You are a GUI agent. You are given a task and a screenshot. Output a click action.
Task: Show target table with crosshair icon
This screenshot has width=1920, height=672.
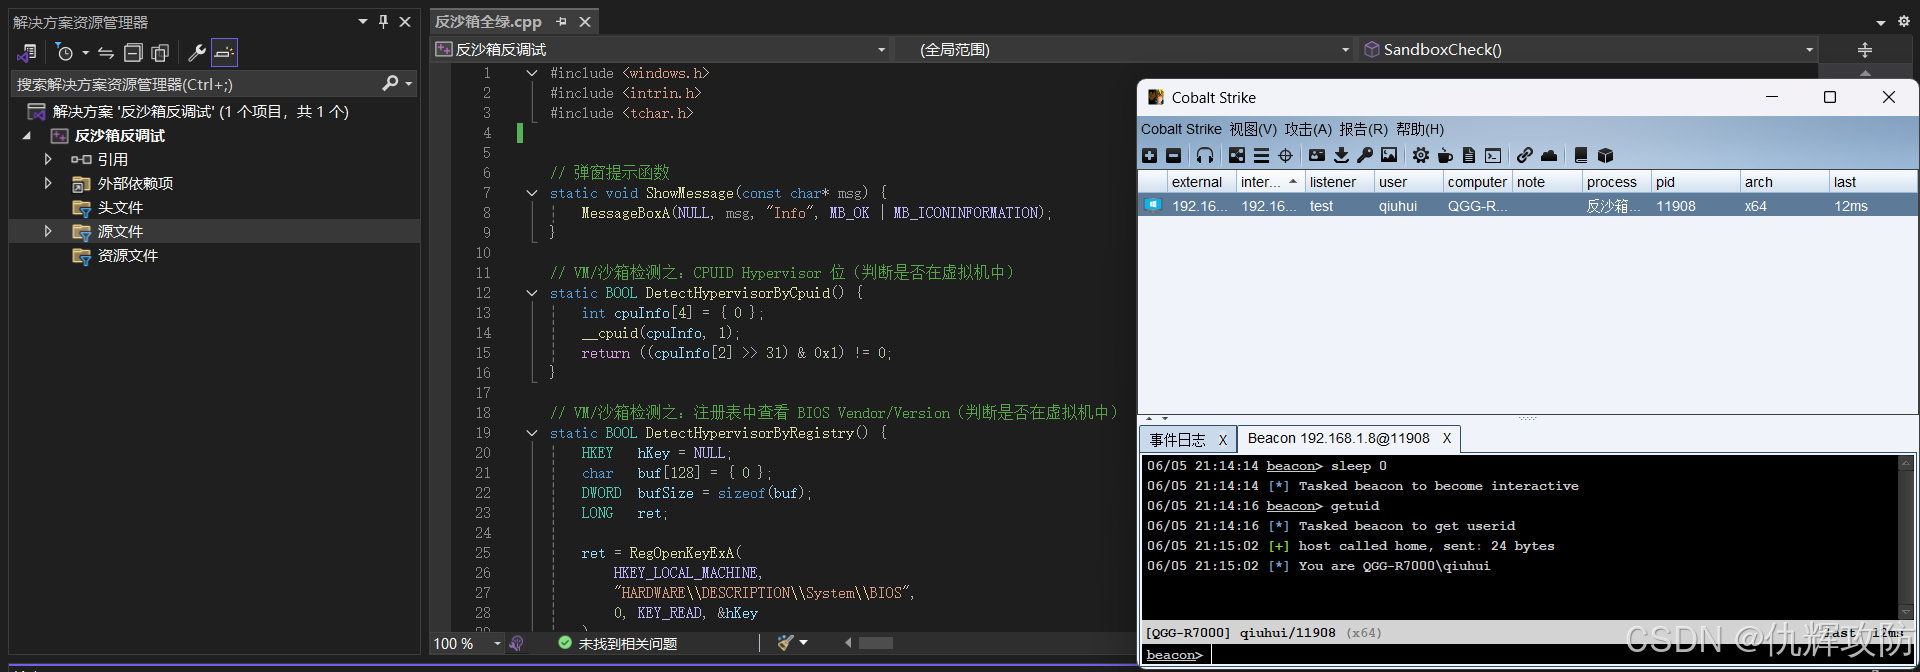pyautogui.click(x=1285, y=155)
